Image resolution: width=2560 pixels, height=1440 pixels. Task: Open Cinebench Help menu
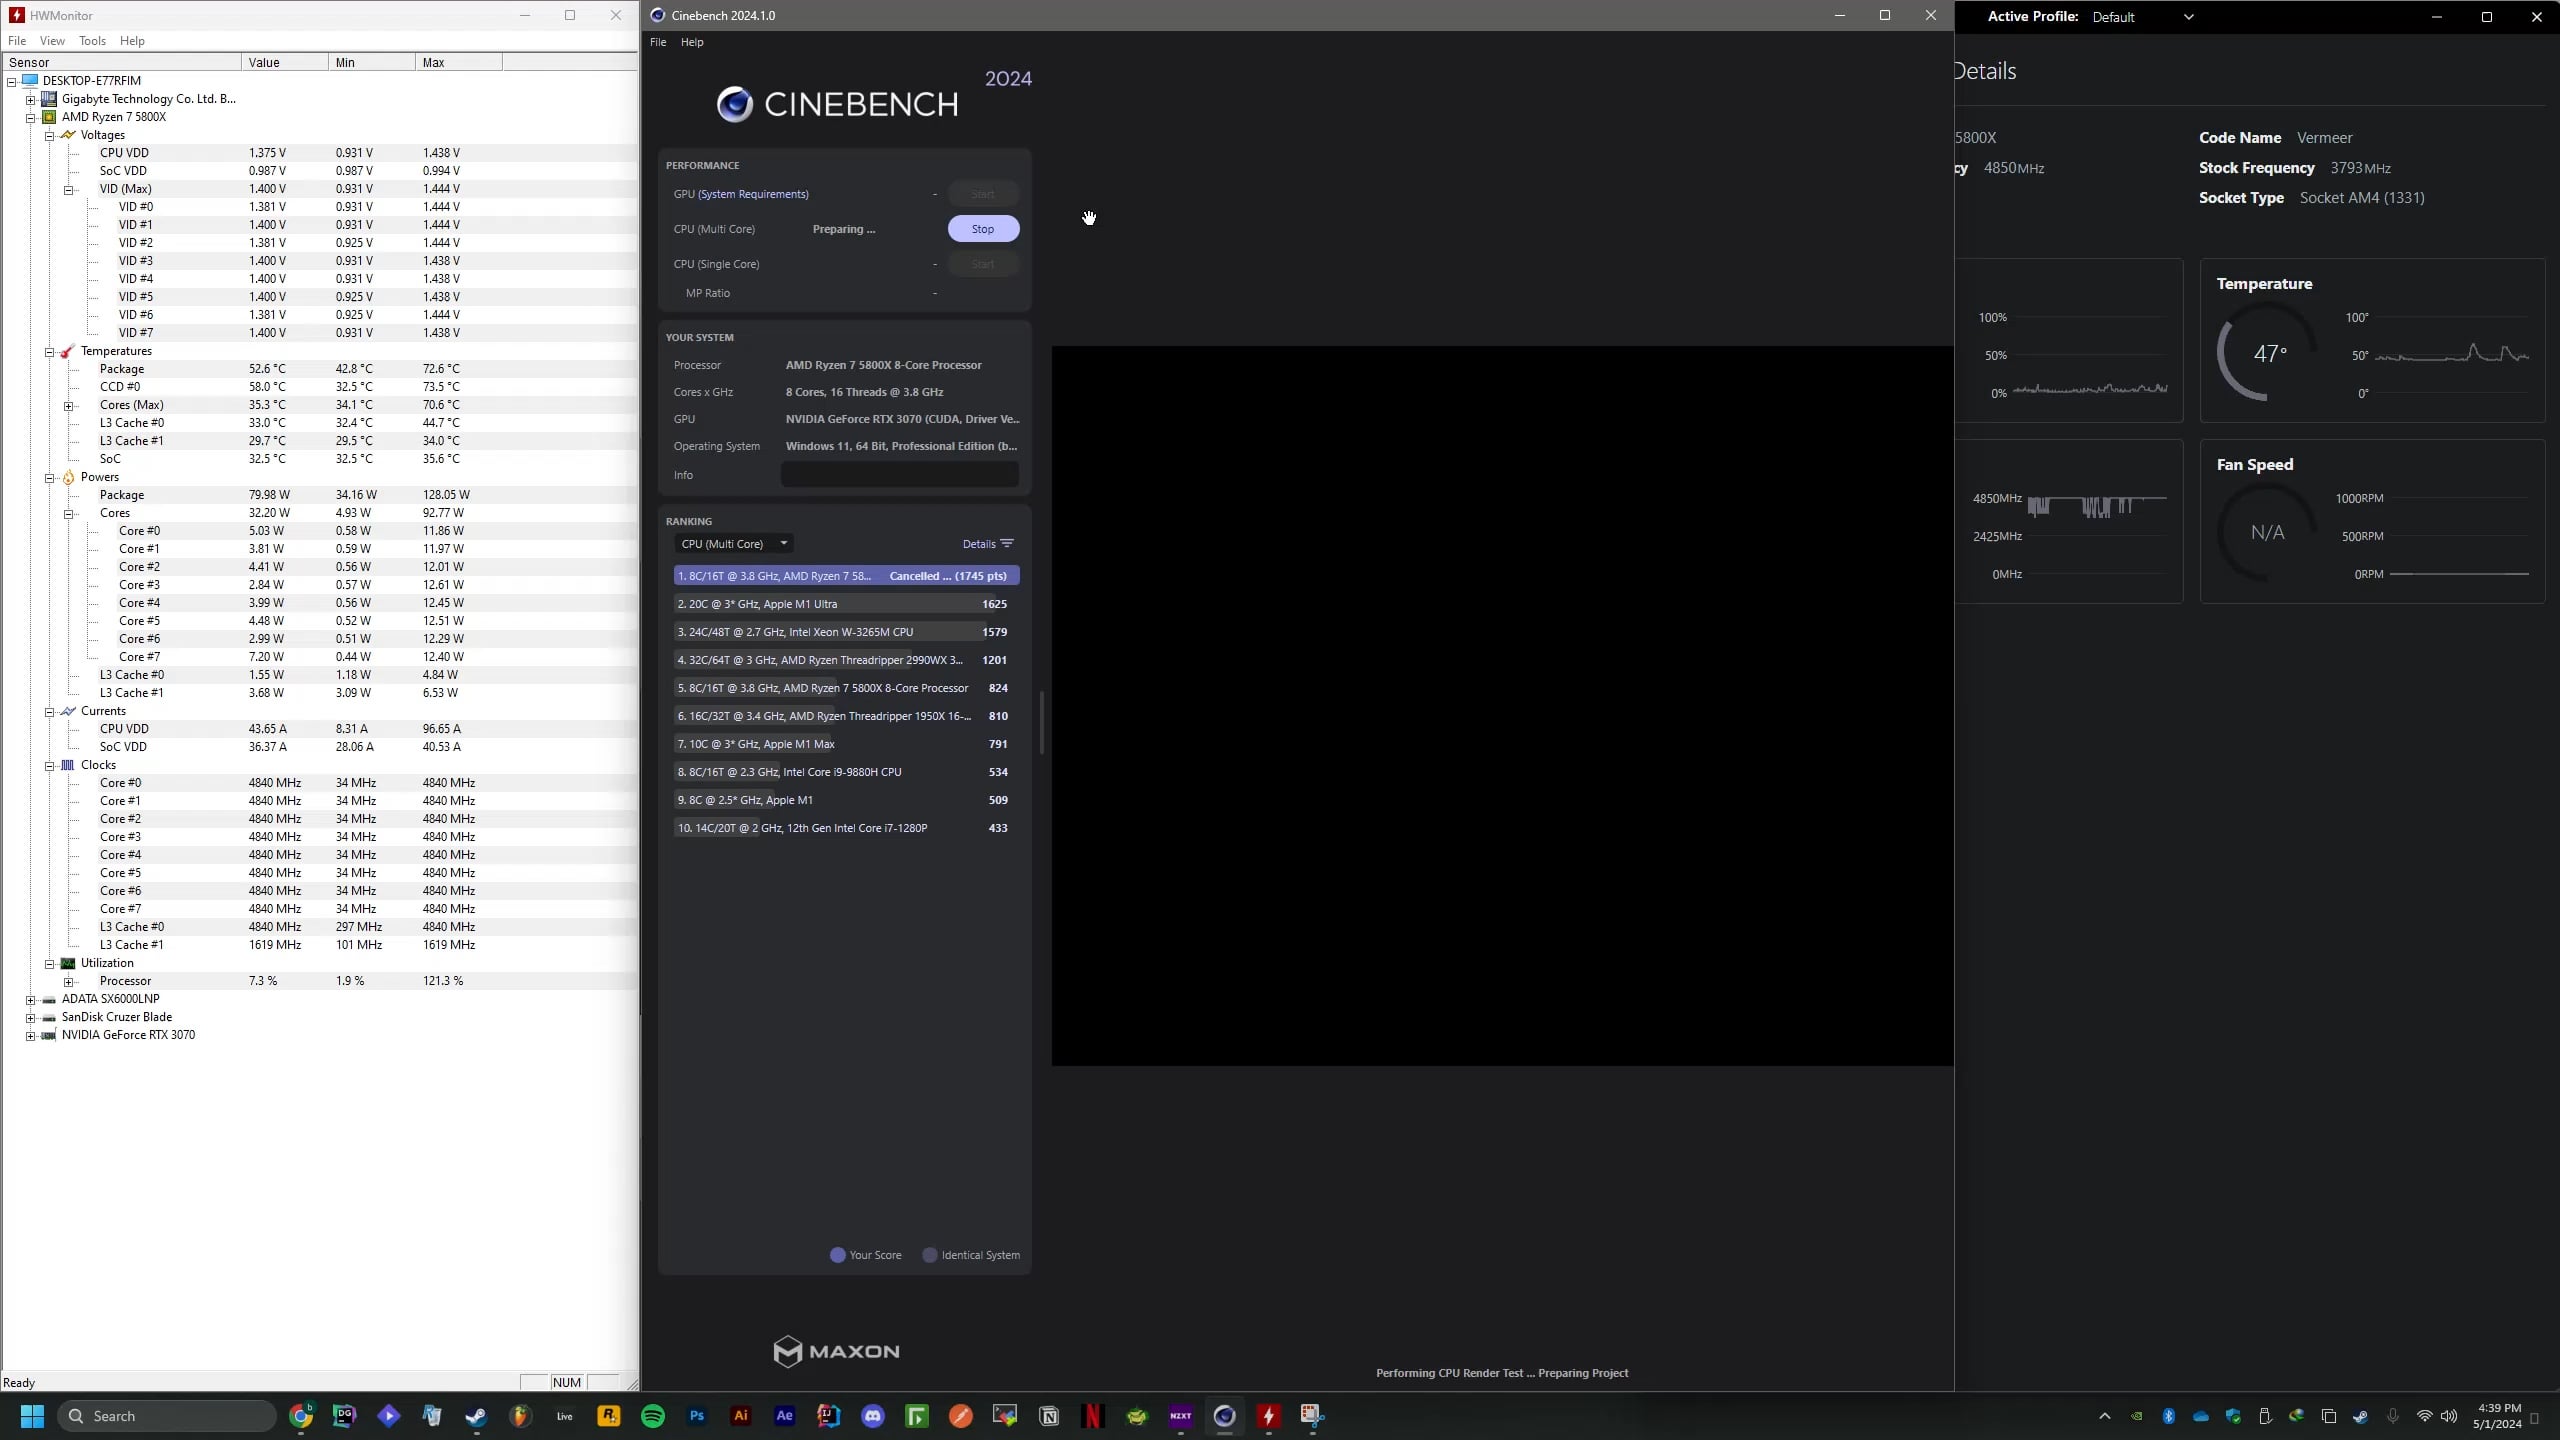click(692, 42)
